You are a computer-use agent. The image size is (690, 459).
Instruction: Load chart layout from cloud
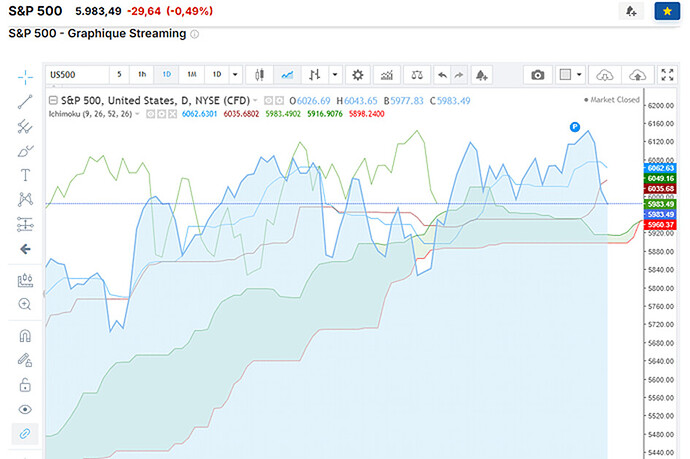[x=605, y=75]
